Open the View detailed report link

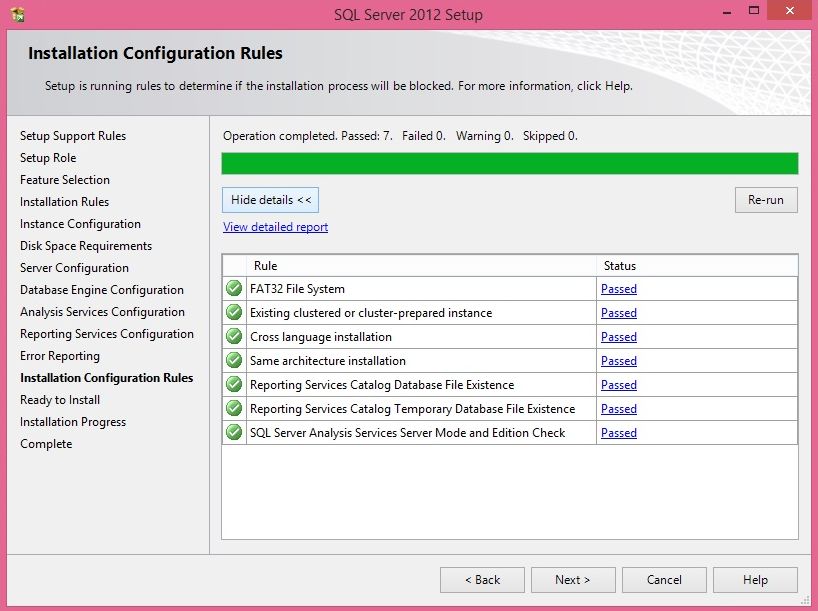tap(274, 227)
